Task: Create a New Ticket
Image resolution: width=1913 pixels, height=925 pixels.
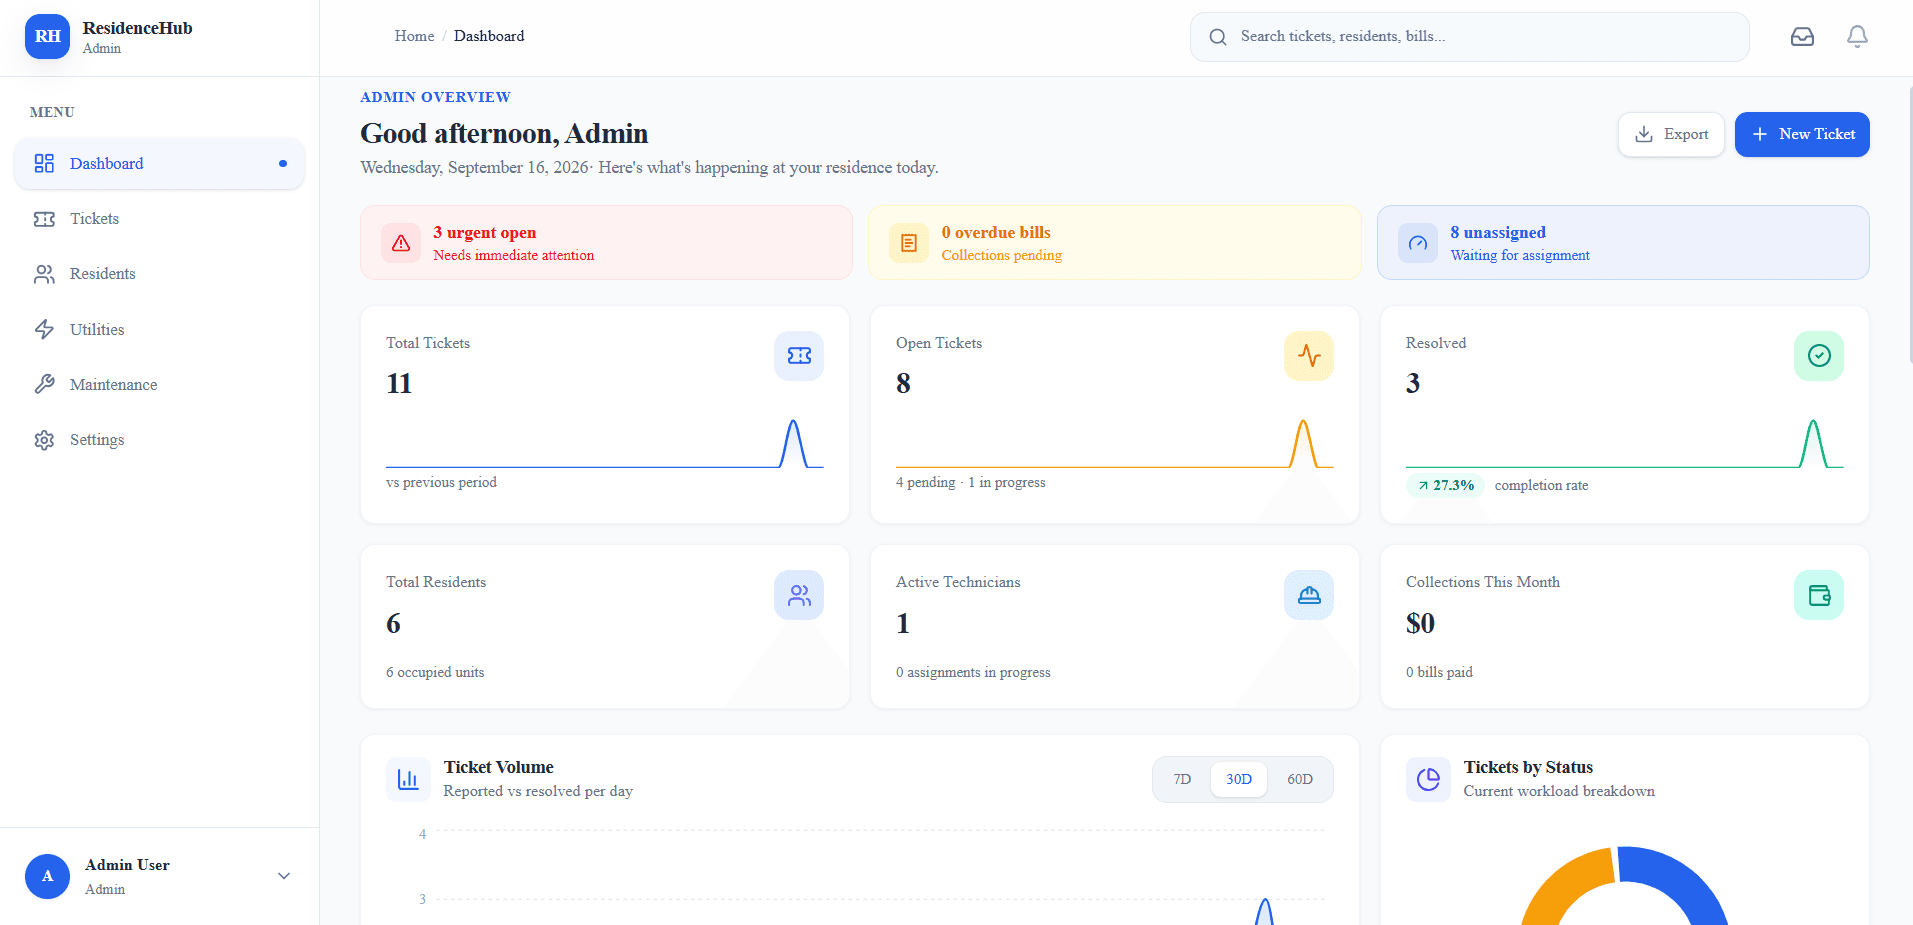Action: [x=1802, y=134]
